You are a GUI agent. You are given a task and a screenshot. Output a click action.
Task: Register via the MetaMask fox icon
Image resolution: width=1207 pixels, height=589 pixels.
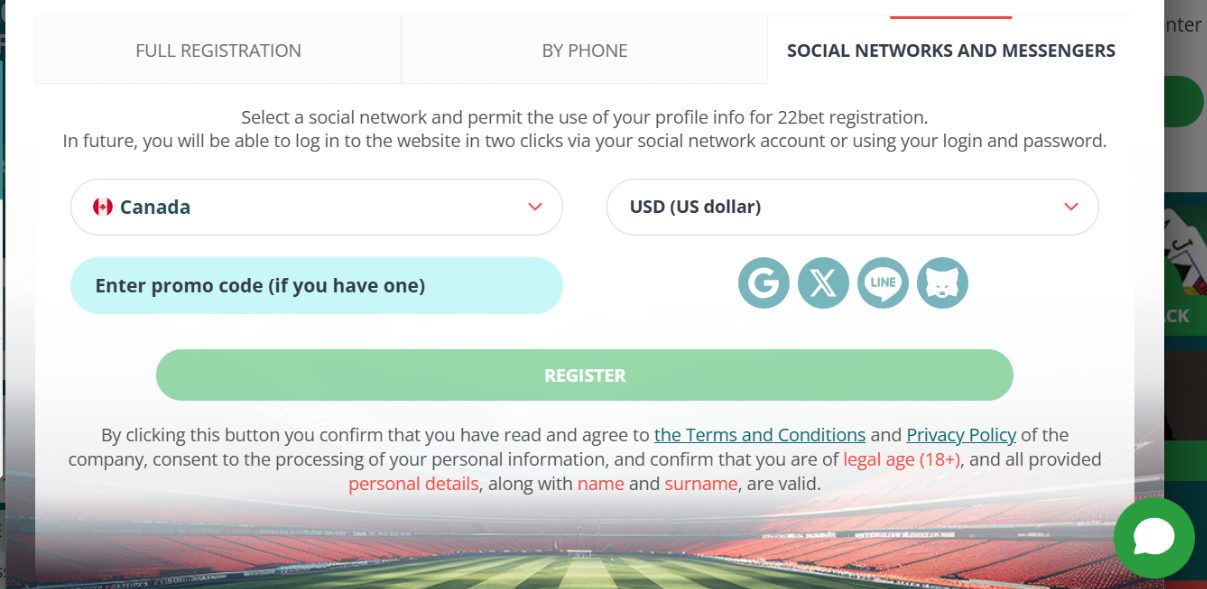point(942,283)
